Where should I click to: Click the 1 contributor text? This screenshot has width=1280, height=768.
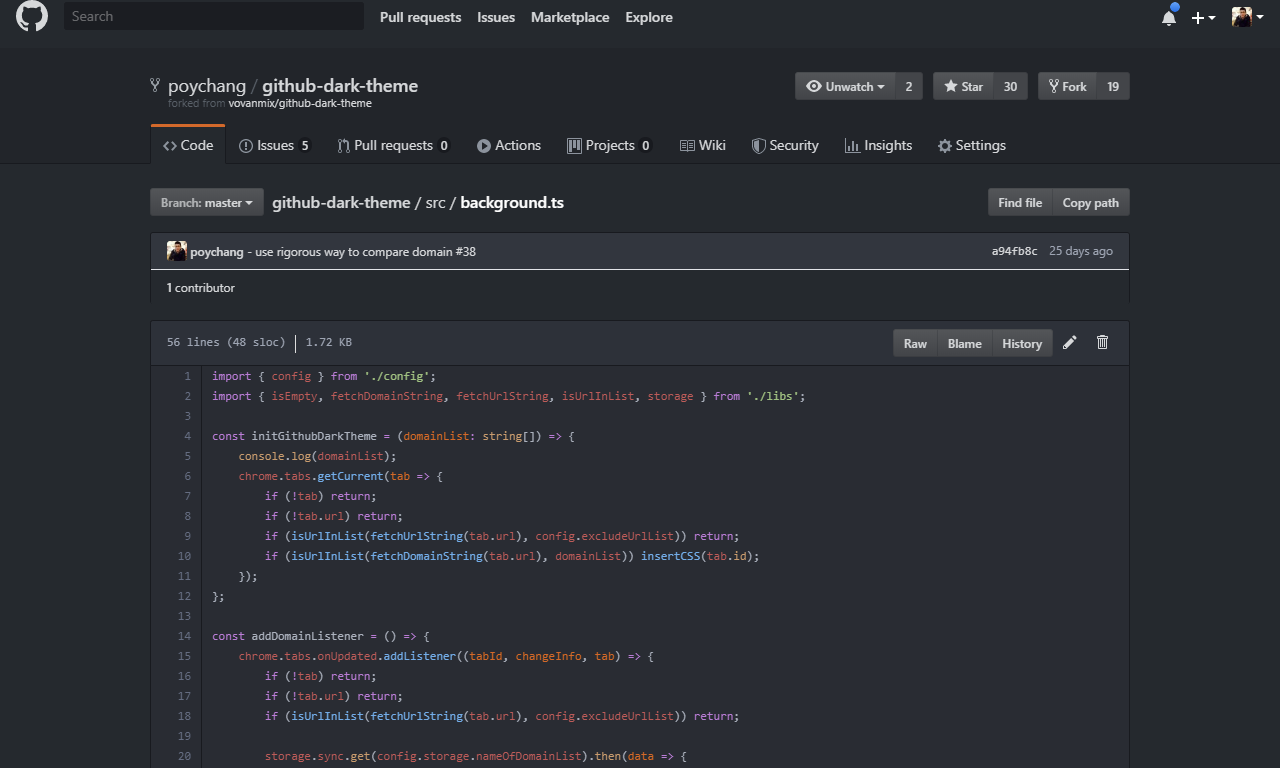(201, 287)
